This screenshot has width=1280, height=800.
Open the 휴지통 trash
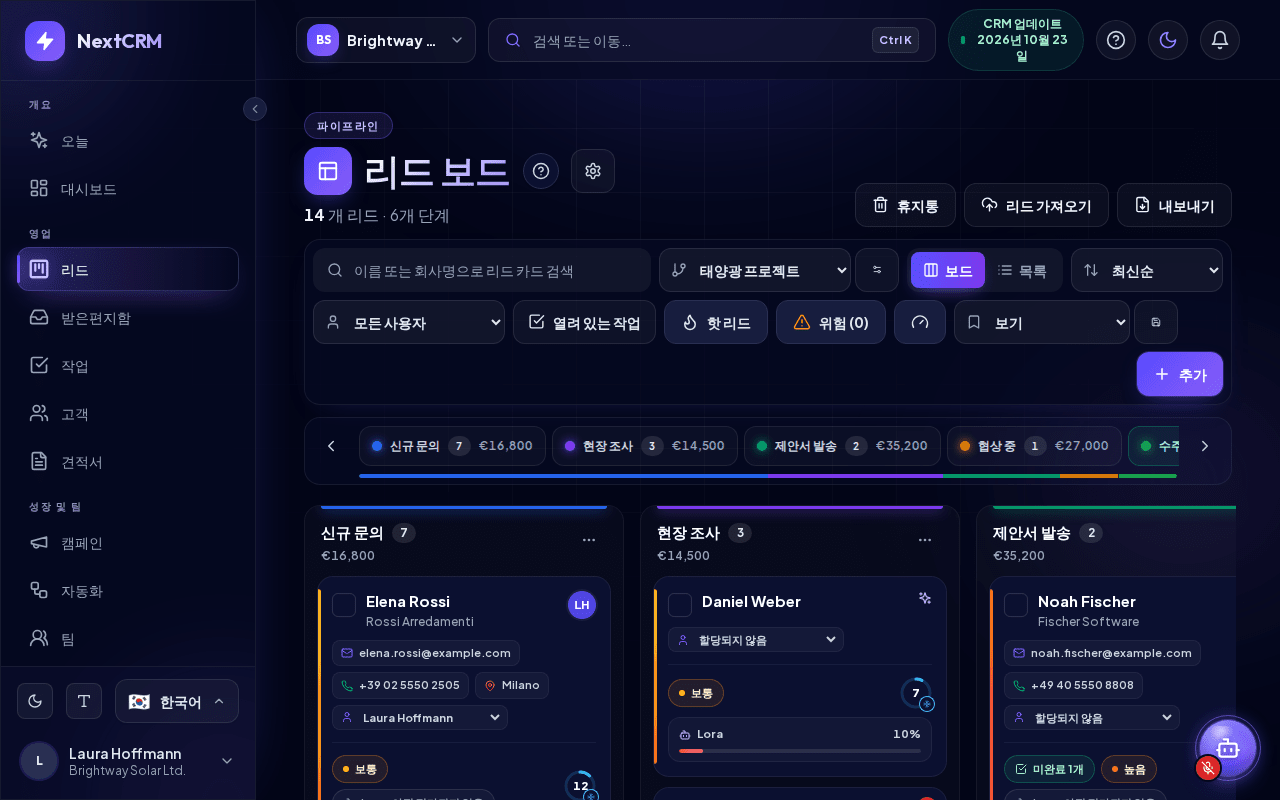pos(905,205)
